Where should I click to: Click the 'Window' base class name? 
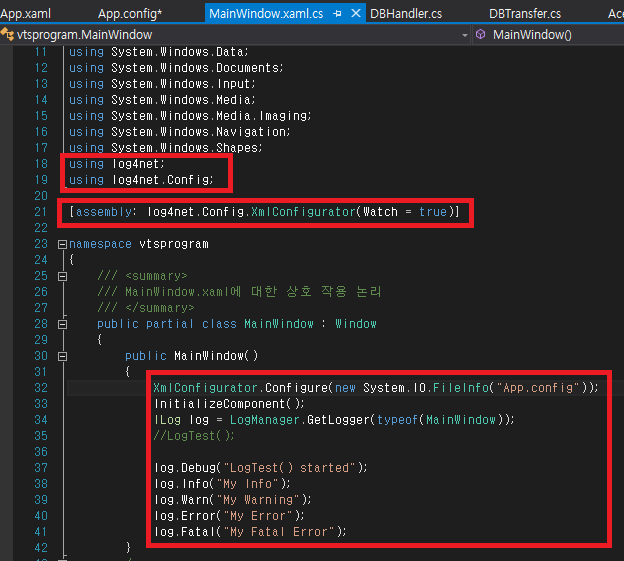[x=356, y=324]
